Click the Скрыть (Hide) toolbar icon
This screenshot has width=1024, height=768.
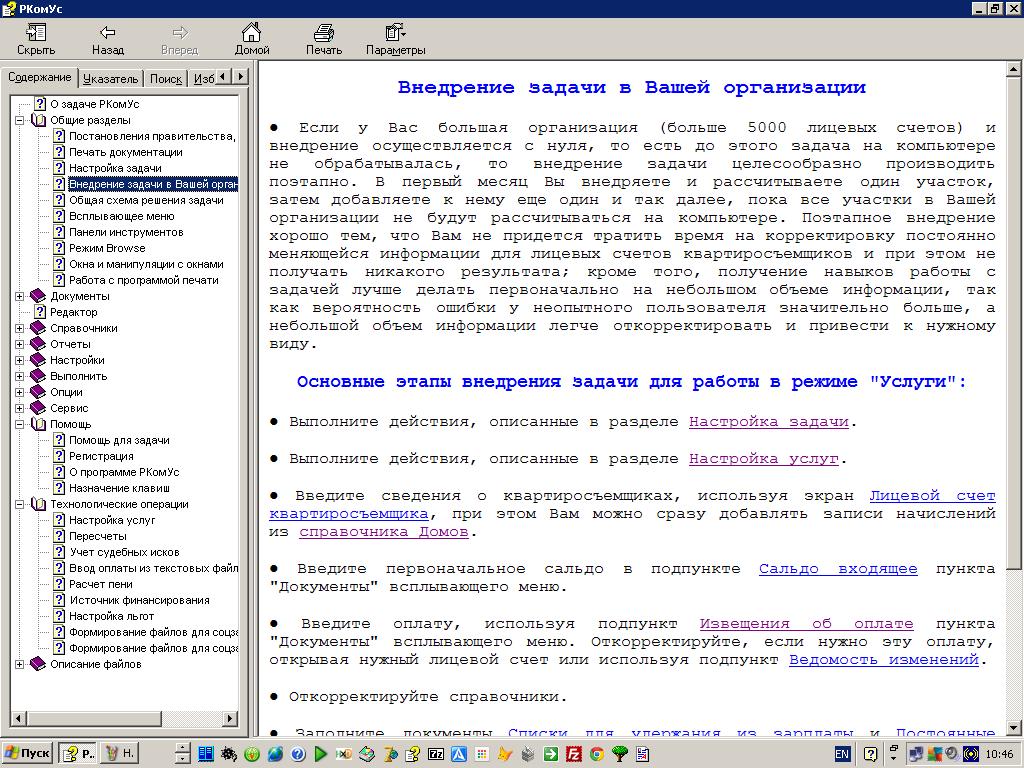tap(36, 33)
